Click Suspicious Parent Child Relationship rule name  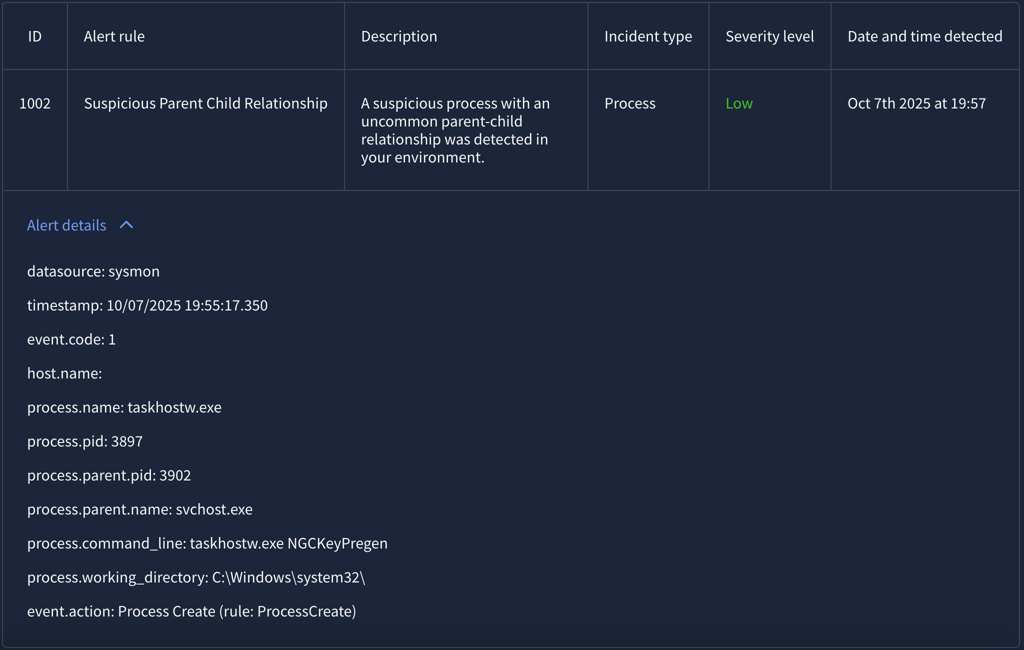[x=205, y=103]
